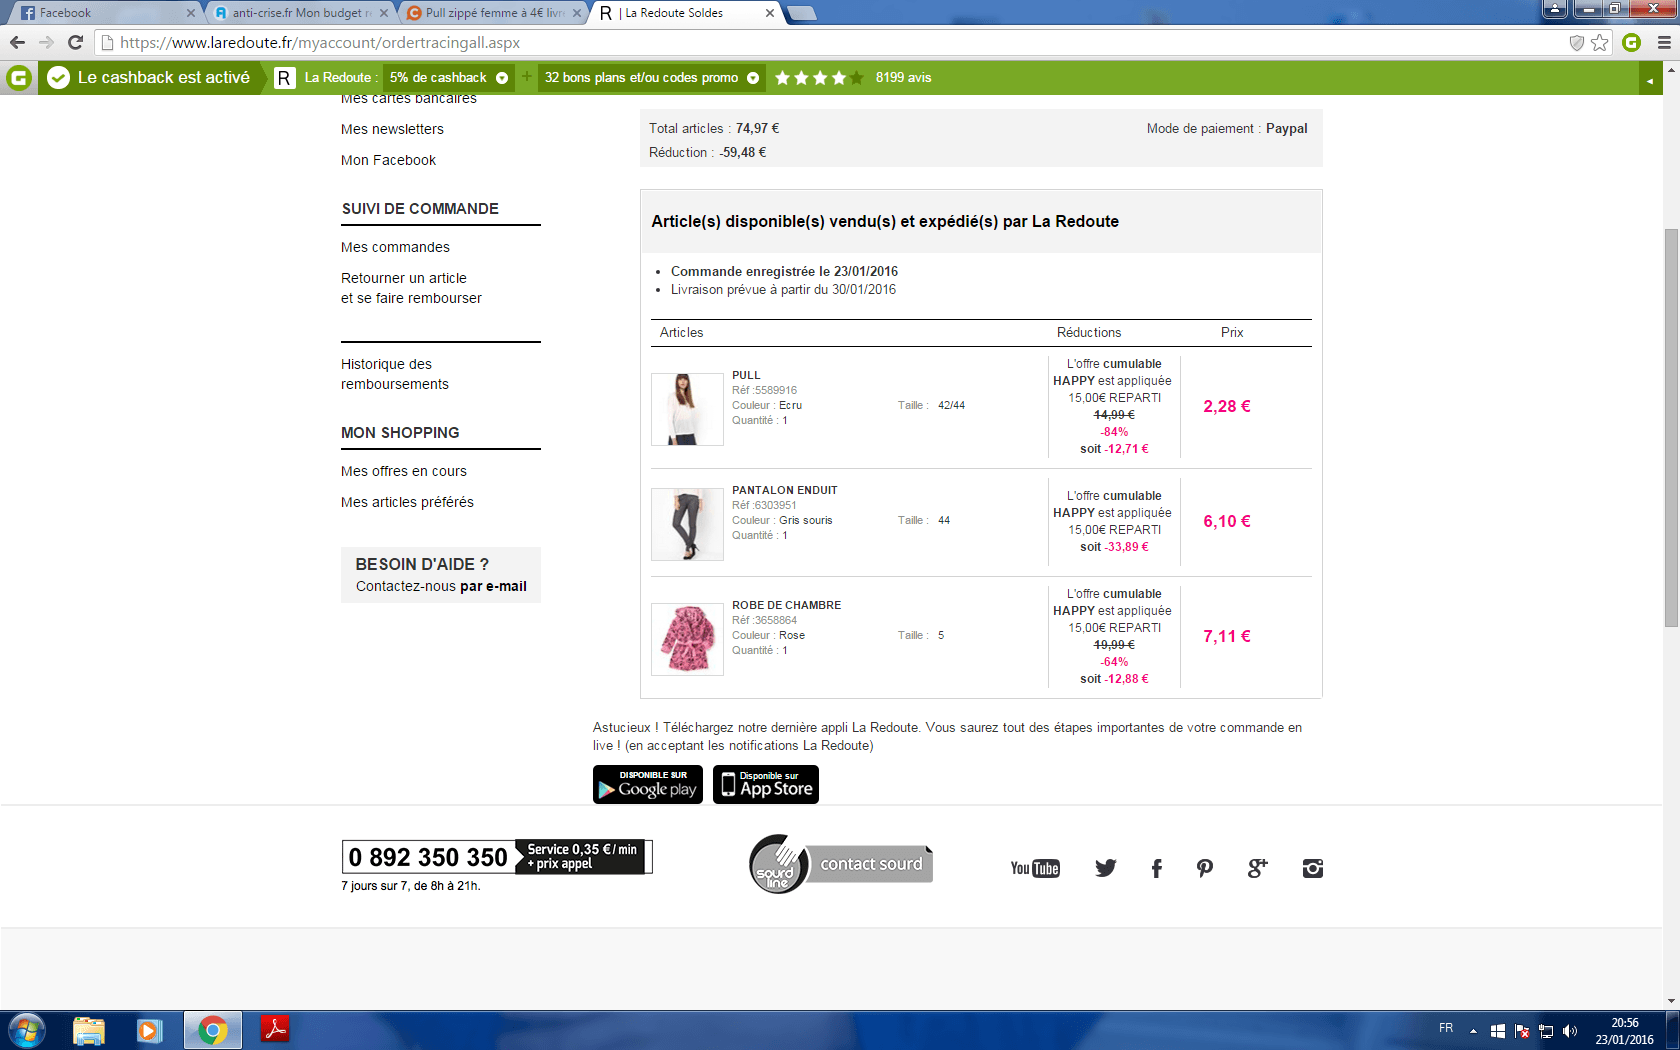Click the page vertical scrollbar
This screenshot has width=1680, height=1050.
click(x=1671, y=430)
